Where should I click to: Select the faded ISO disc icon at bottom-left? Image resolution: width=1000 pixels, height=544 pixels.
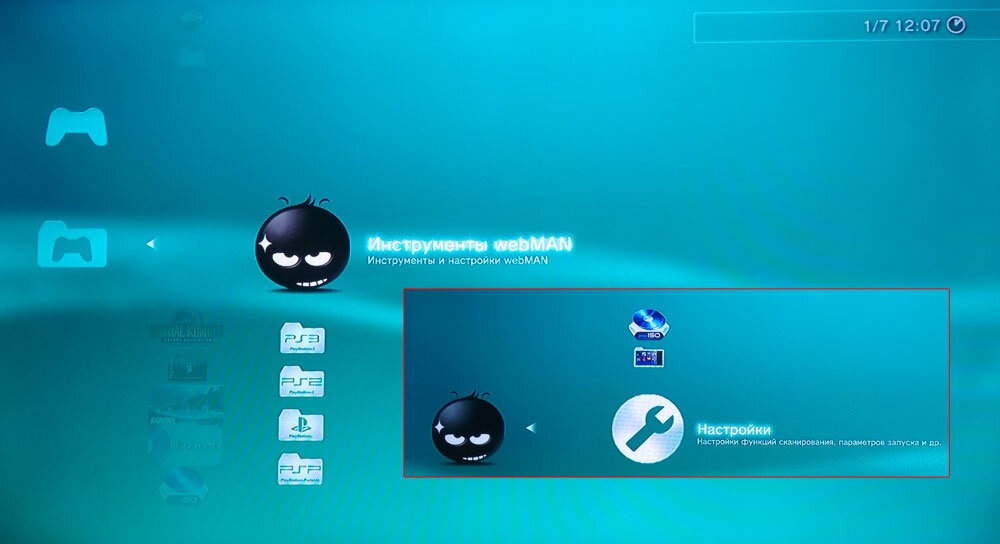tap(185, 487)
